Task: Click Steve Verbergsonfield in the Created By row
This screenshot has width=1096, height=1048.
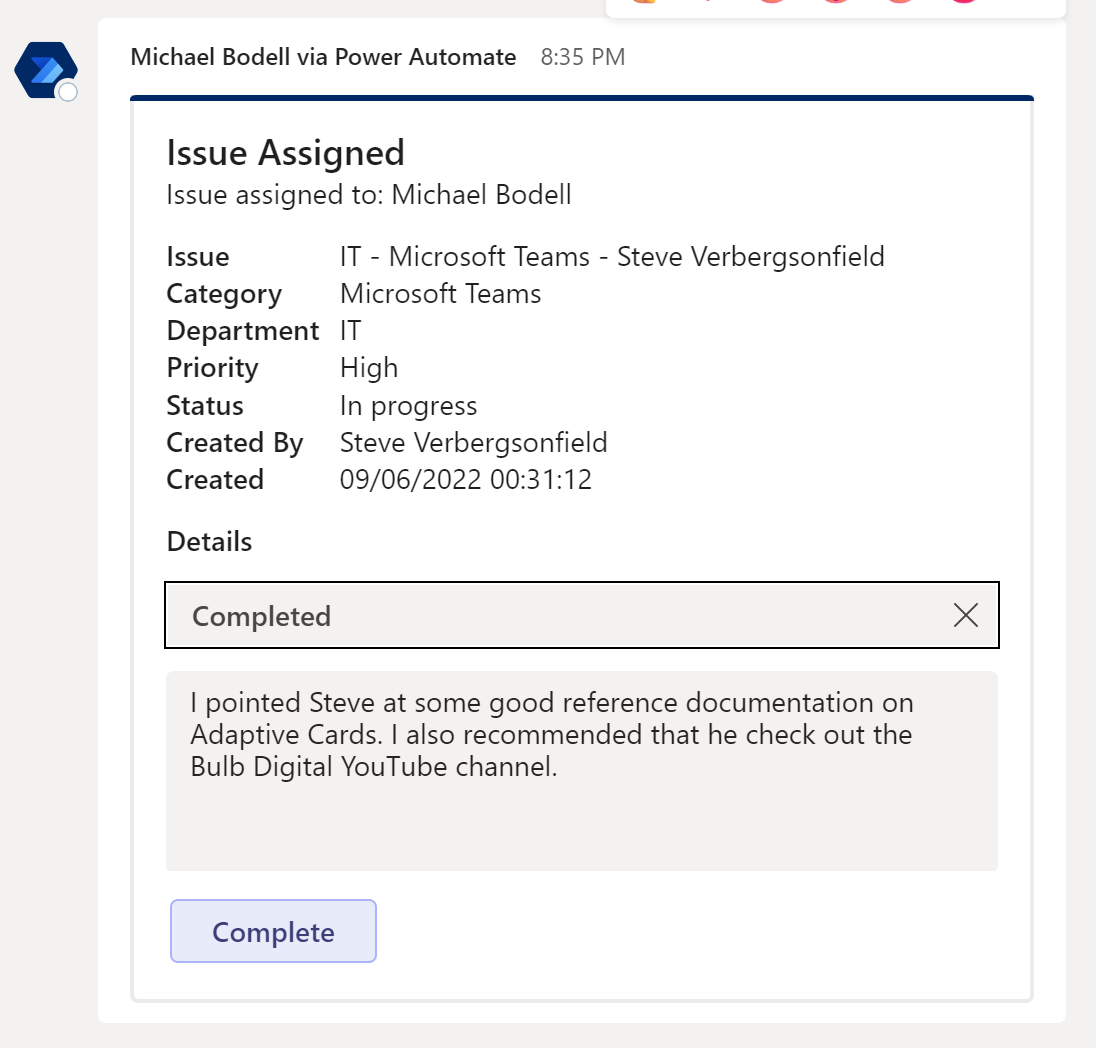Action: click(x=473, y=442)
